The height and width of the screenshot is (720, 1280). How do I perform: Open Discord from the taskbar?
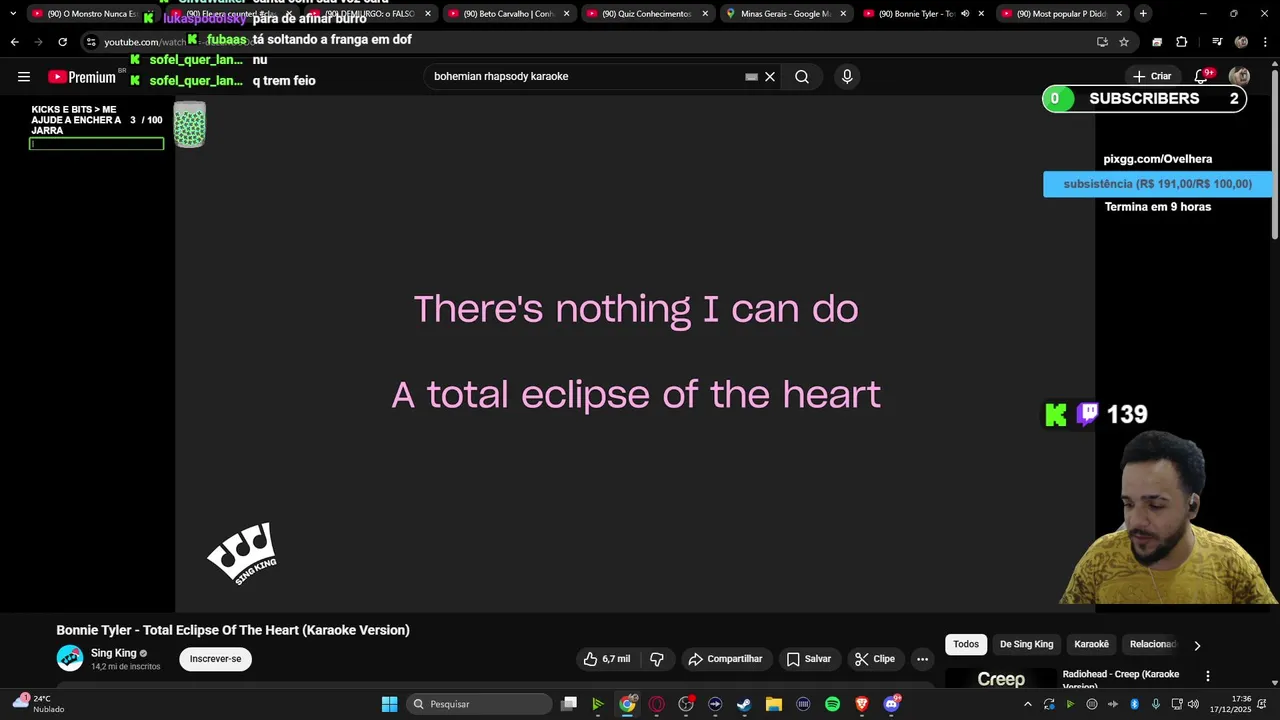pos(891,704)
